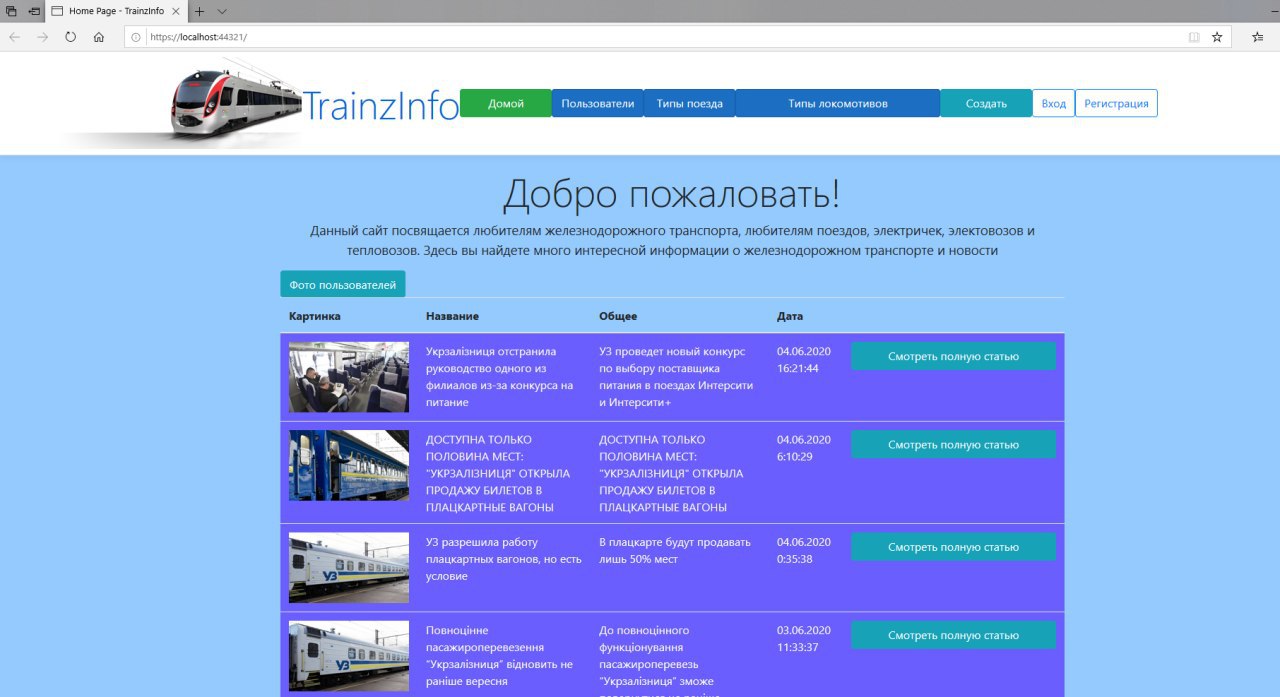
Task: Click the thumbnail in Повноцінне пасажироперевезення row
Action: [x=349, y=656]
